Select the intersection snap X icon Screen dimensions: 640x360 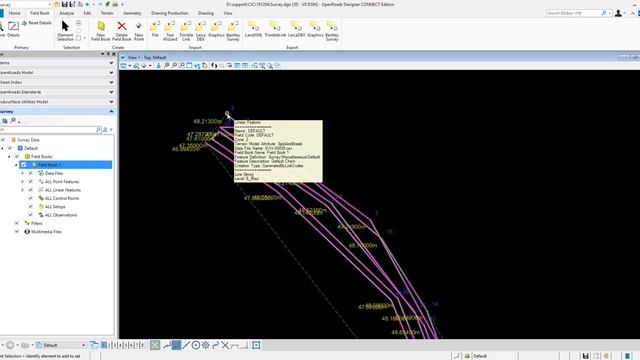pyautogui.click(x=225, y=345)
